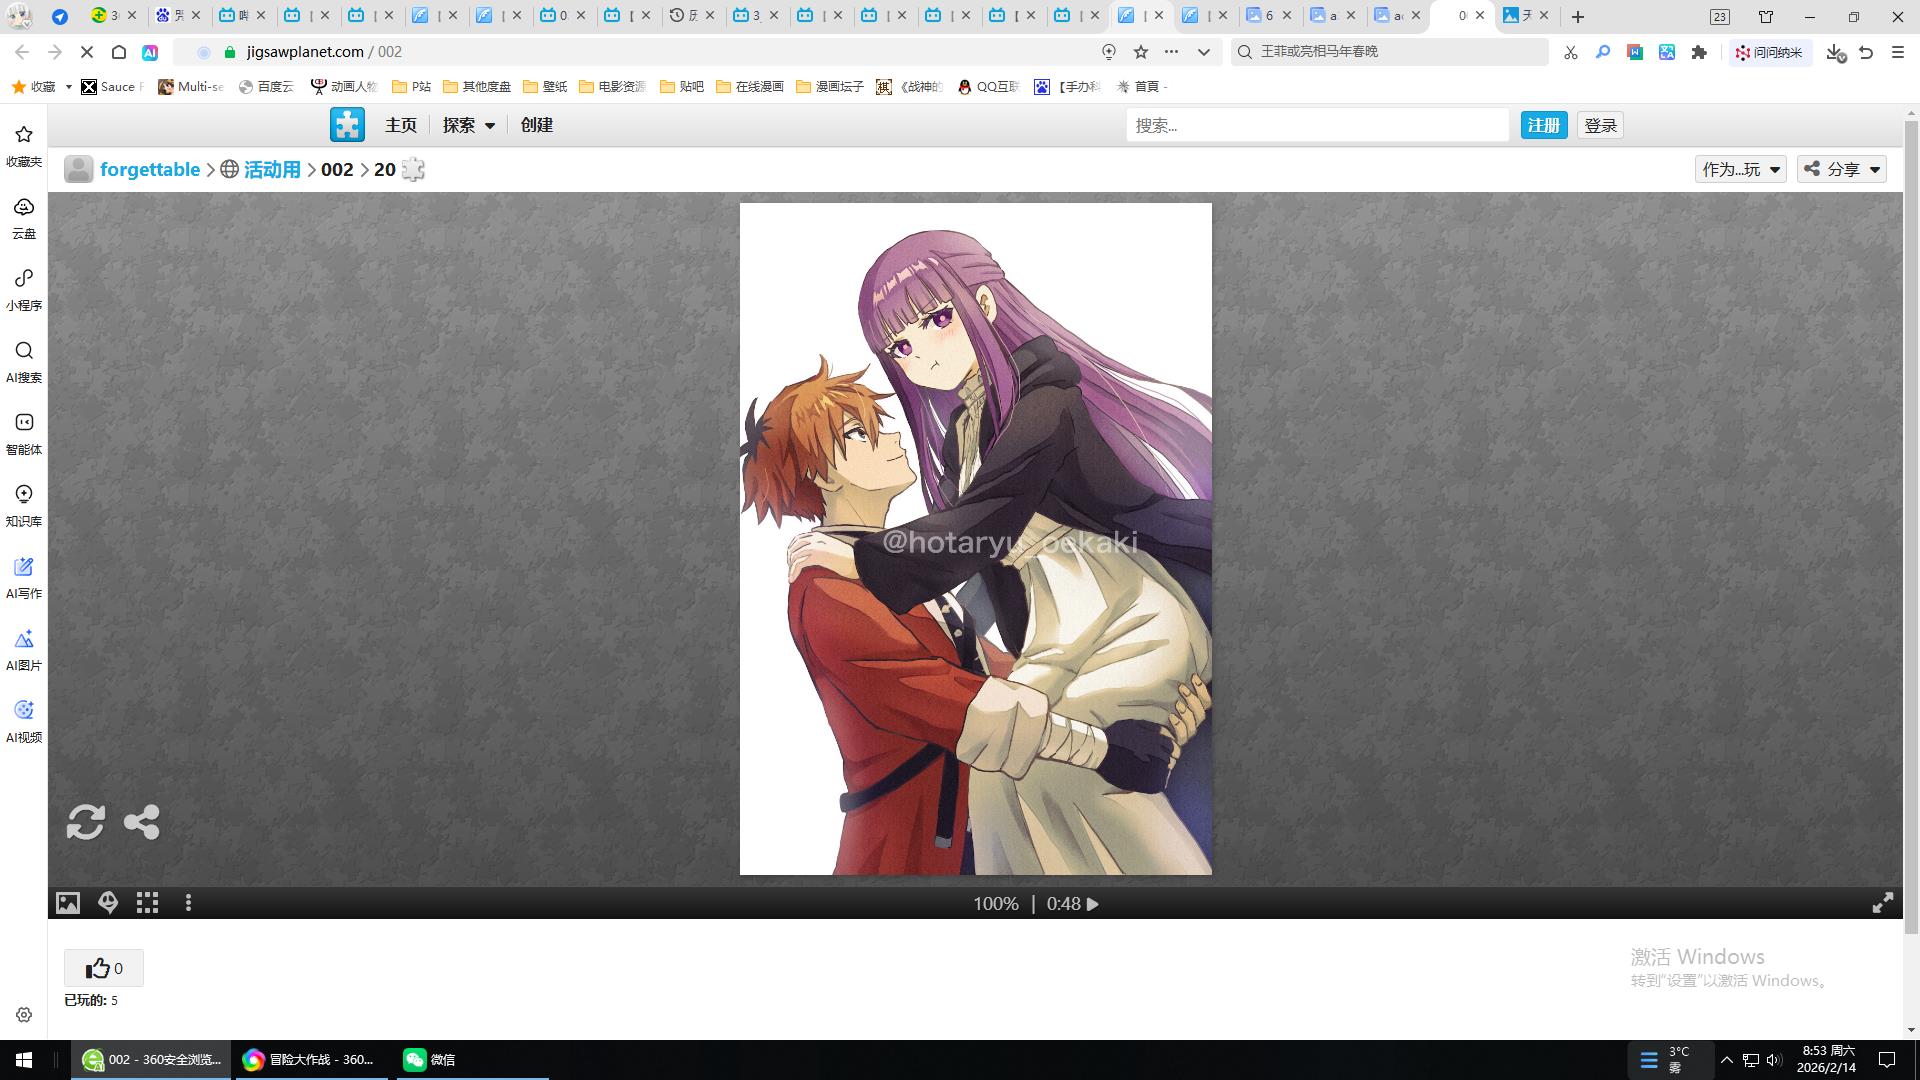Toggle the ghost image overlay icon
The image size is (1920, 1080).
coord(108,903)
